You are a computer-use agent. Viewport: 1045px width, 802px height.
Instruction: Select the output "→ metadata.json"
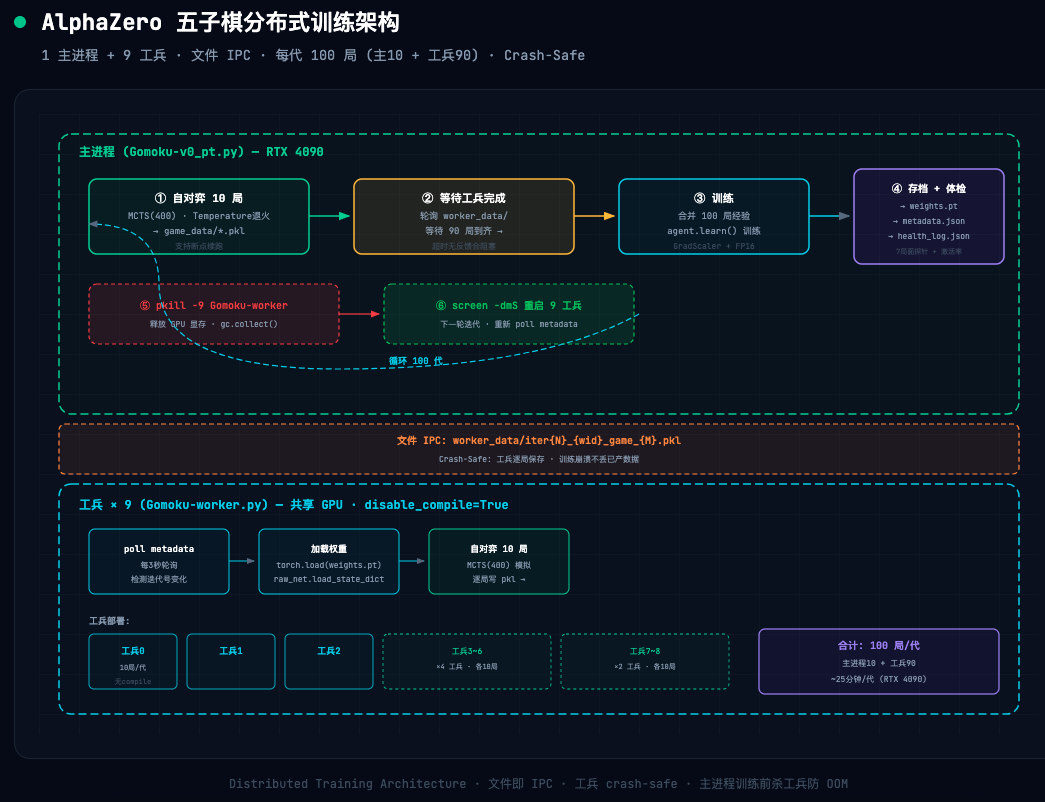pyautogui.click(x=928, y=221)
